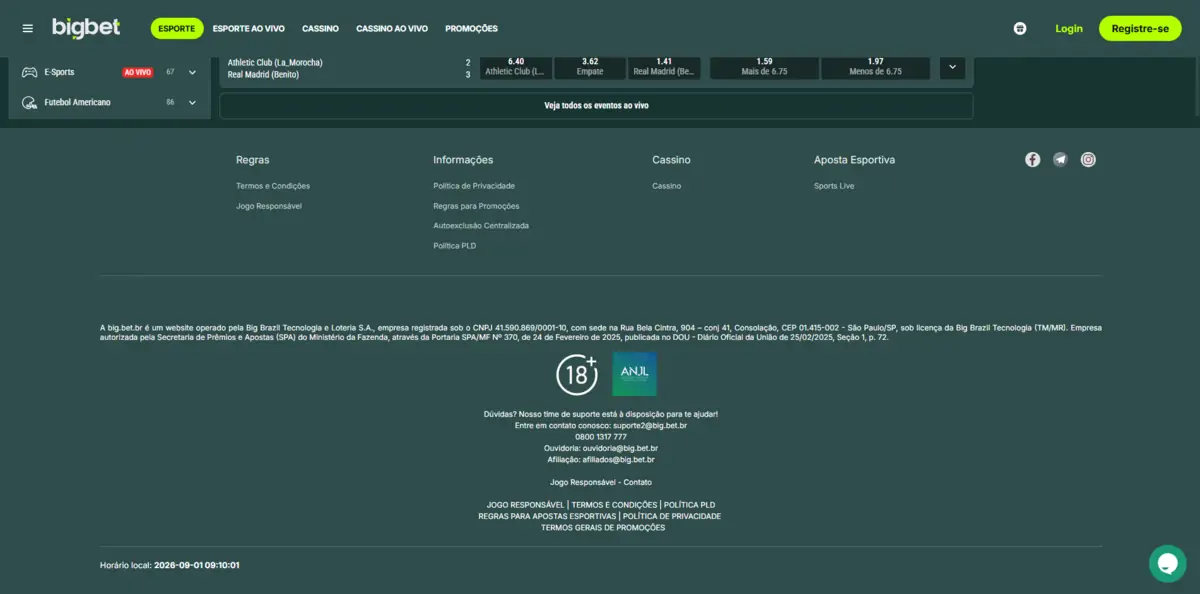This screenshot has height=594, width=1200.
Task: Expand the Futebol Americano sidebar category
Action: (192, 102)
